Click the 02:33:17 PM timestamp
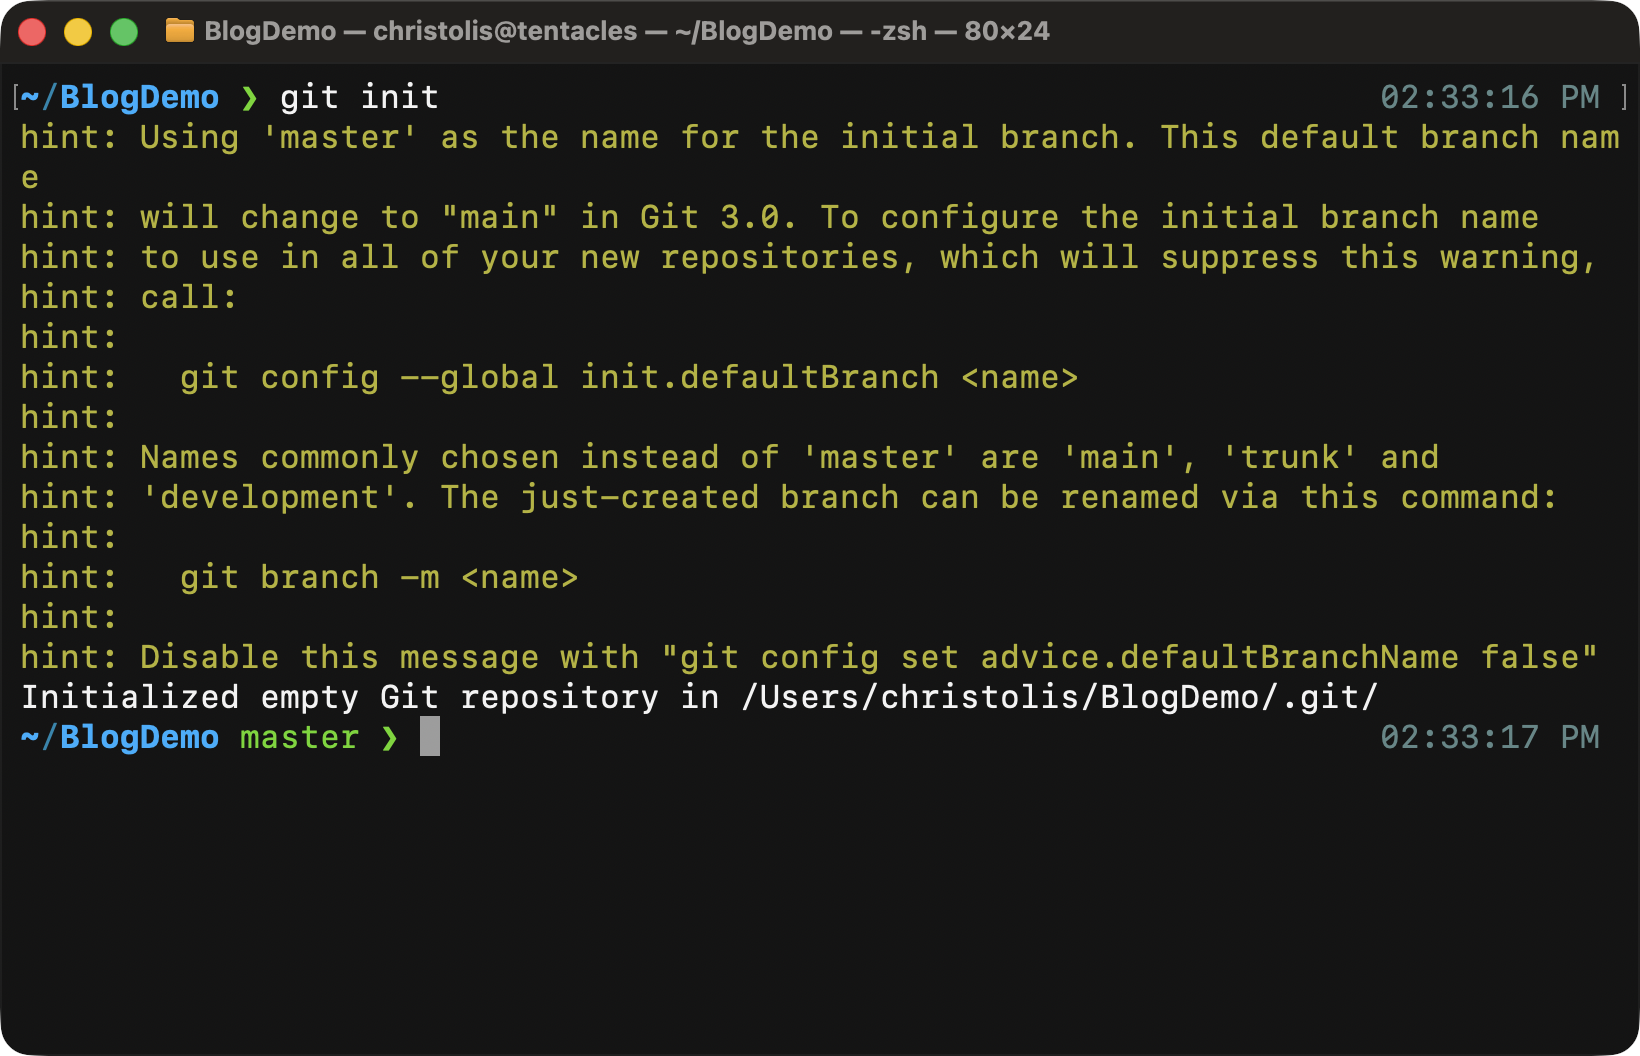The image size is (1640, 1056). 1489,737
